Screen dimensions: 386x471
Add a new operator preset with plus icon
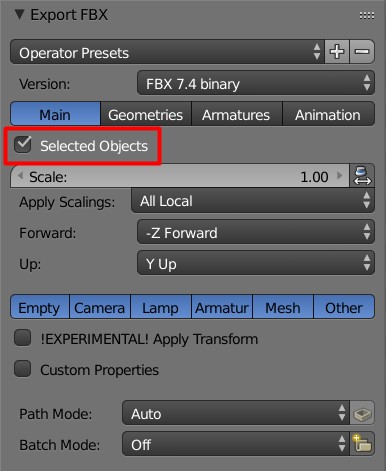[x=337, y=52]
